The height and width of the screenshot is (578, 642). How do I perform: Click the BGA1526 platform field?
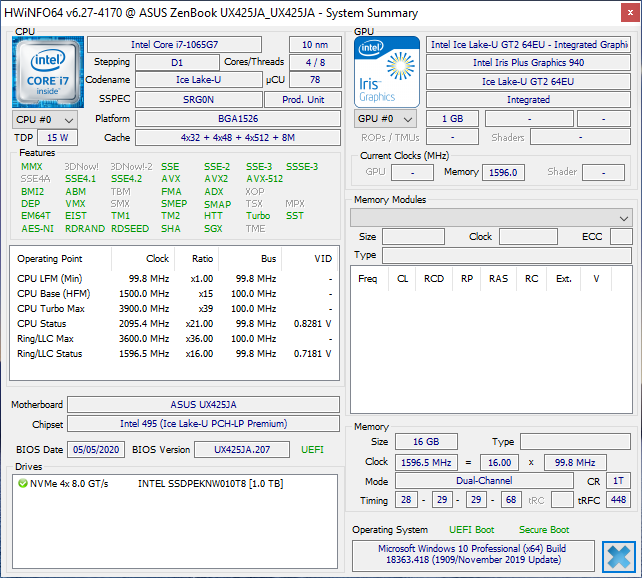pyautogui.click(x=238, y=119)
